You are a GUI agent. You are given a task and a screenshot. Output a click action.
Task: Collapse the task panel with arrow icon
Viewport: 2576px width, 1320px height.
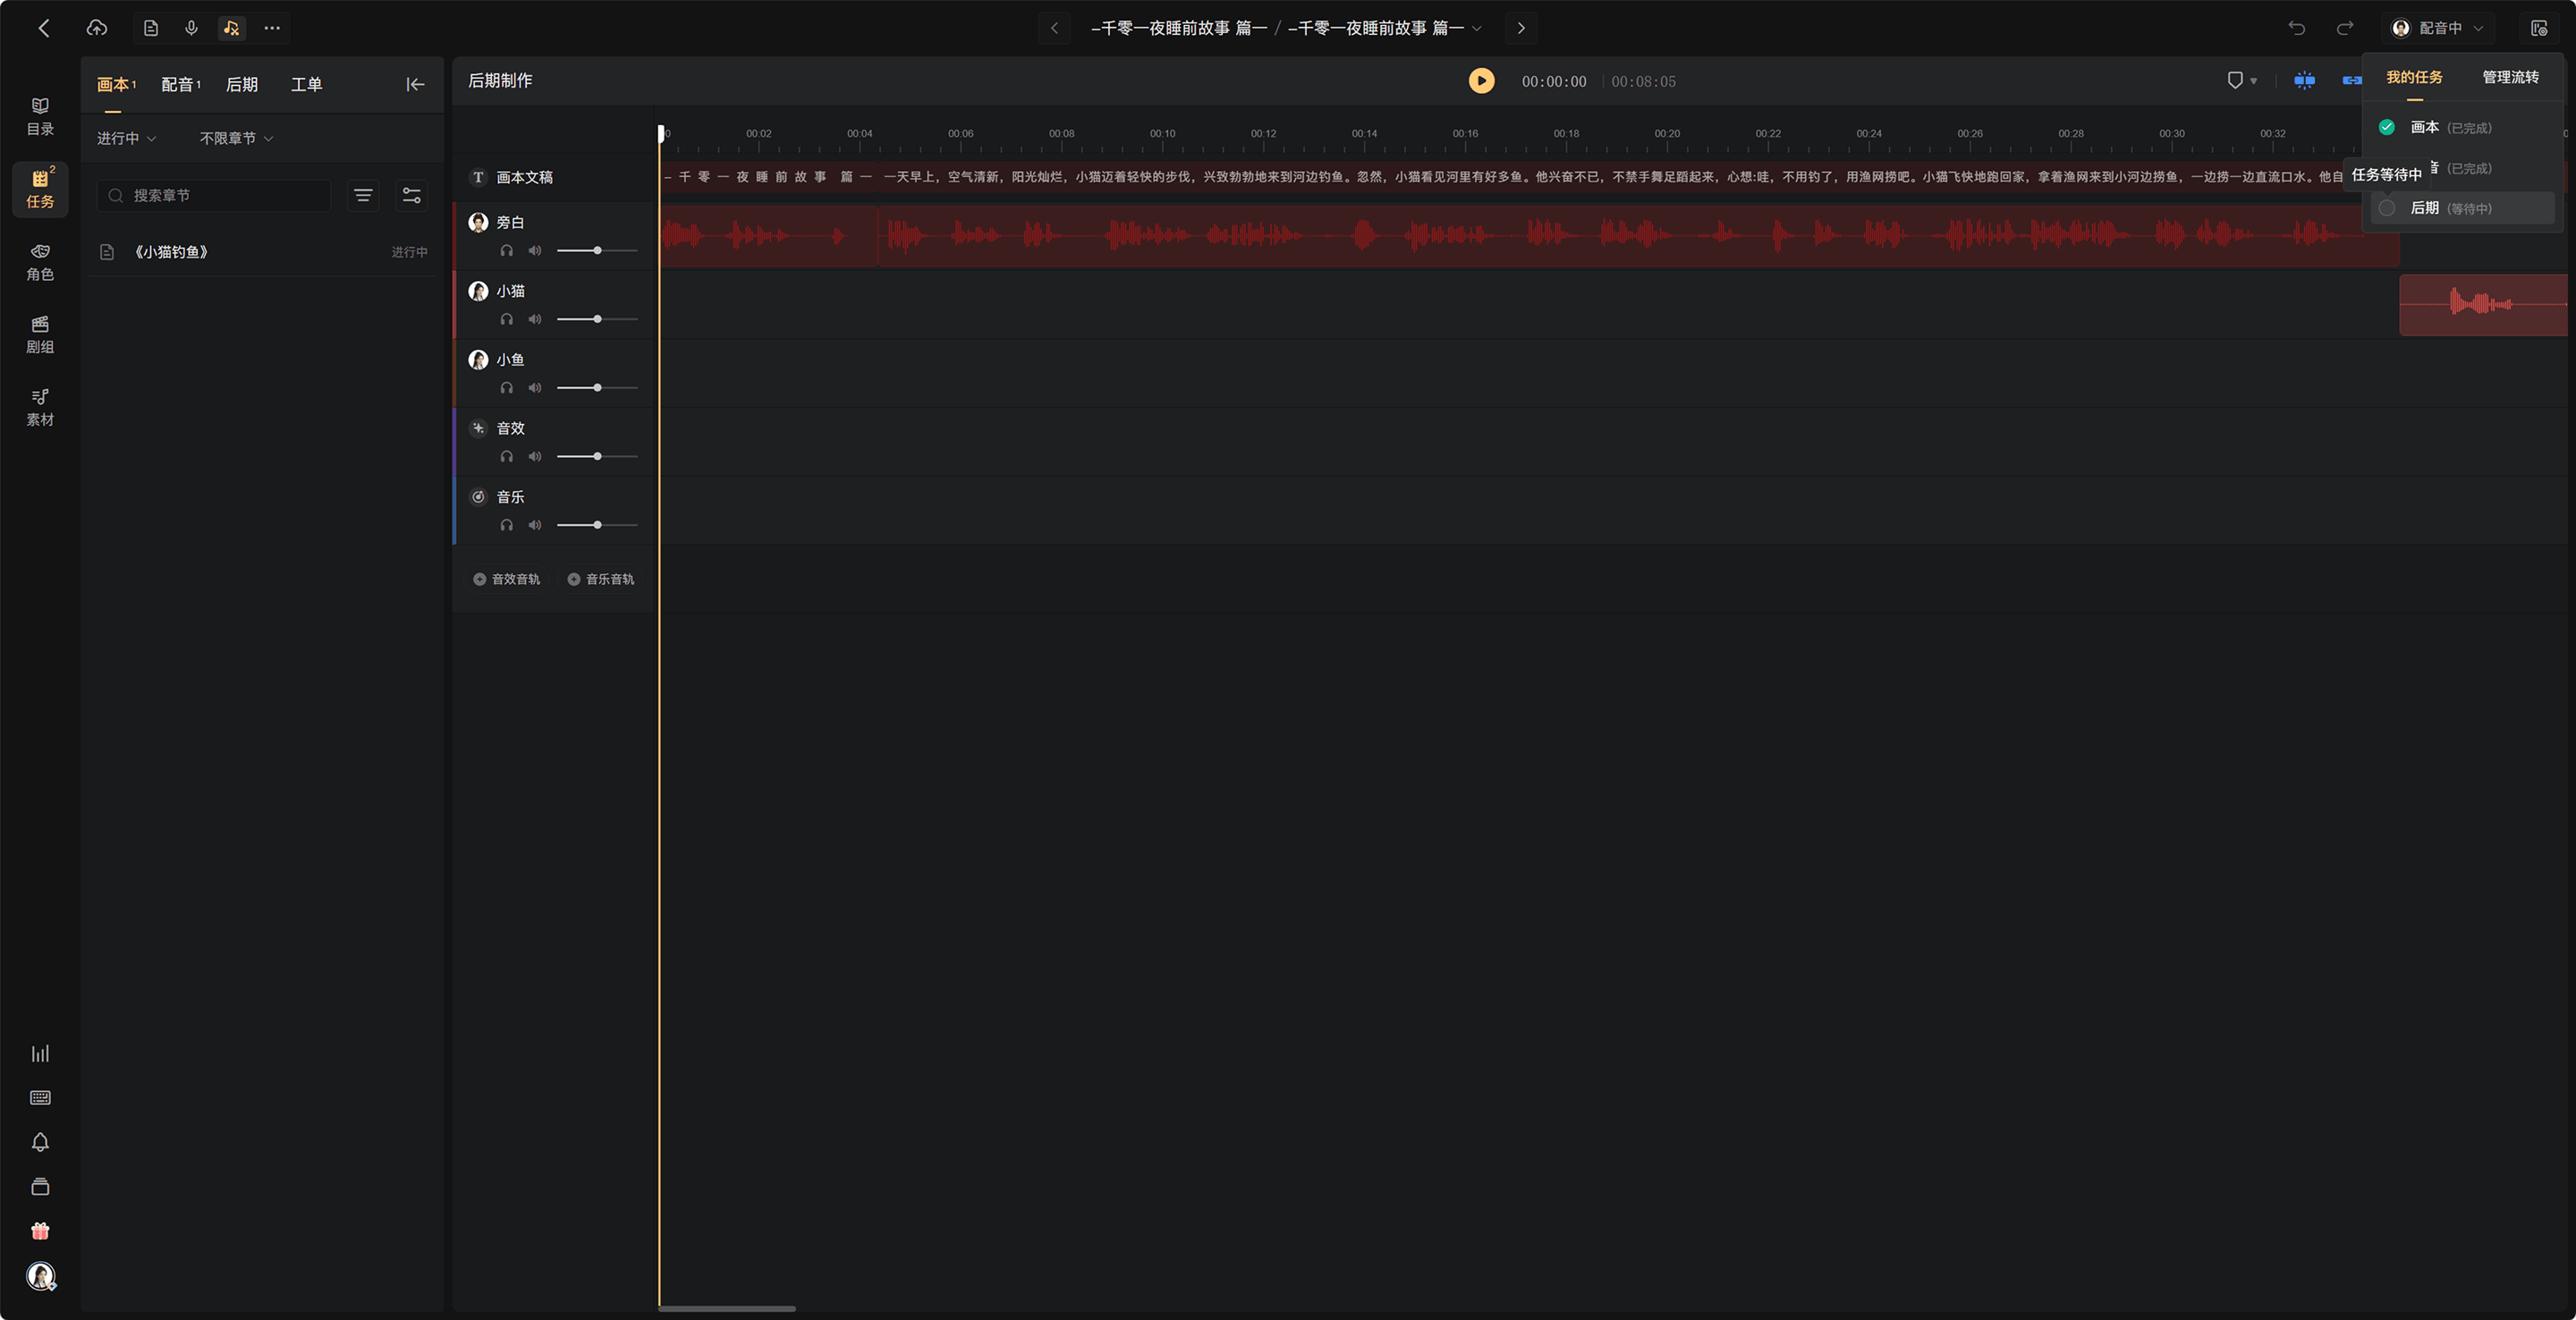pyautogui.click(x=415, y=85)
